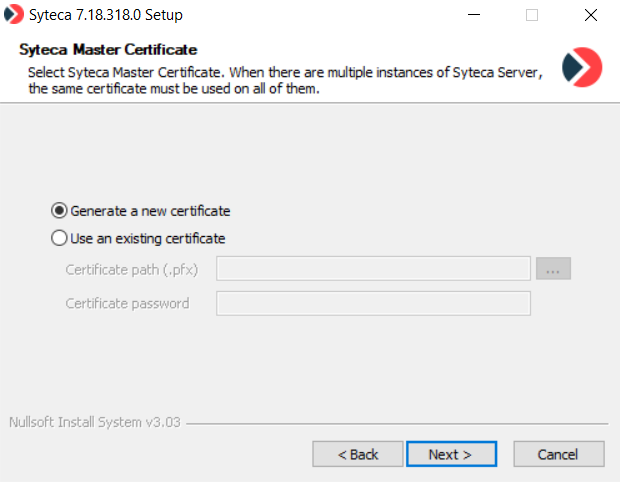Select Generate a new certificate option
The image size is (620, 482).
click(x=60, y=211)
